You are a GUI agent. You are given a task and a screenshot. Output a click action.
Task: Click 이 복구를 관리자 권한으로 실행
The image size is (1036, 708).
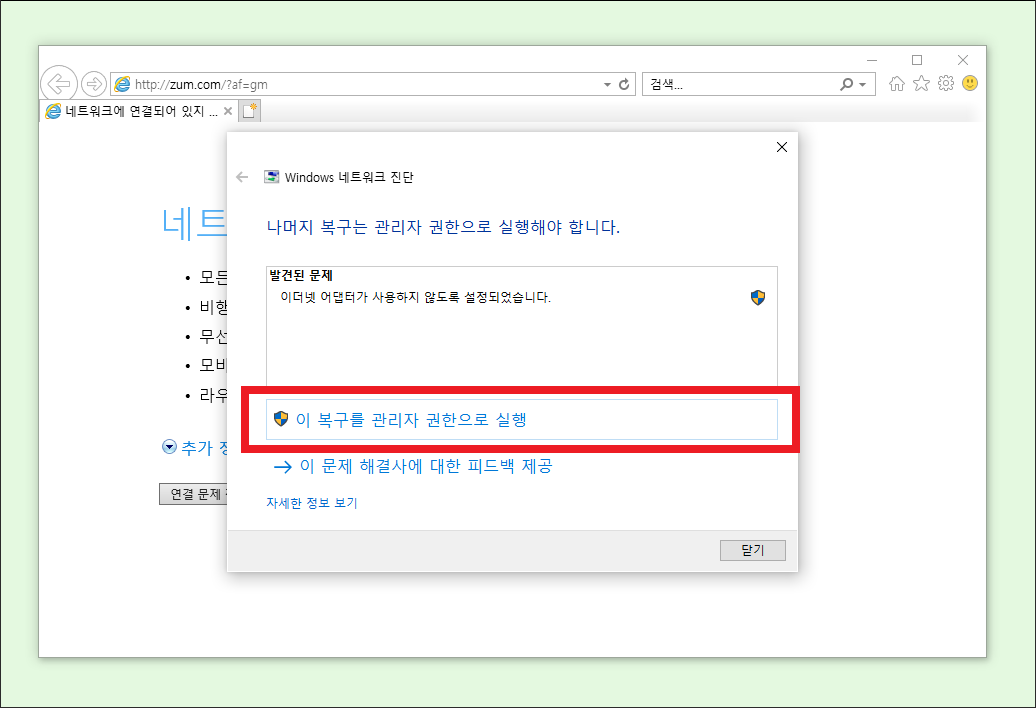pyautogui.click(x=522, y=419)
